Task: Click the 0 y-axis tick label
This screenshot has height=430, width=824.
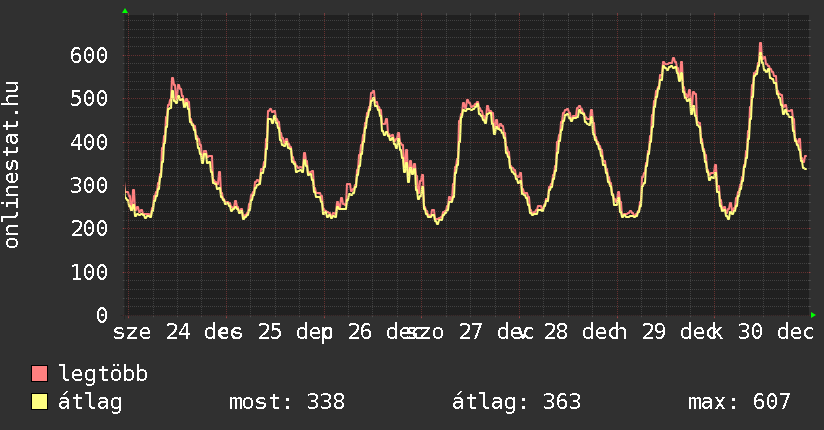Action: 102,315
